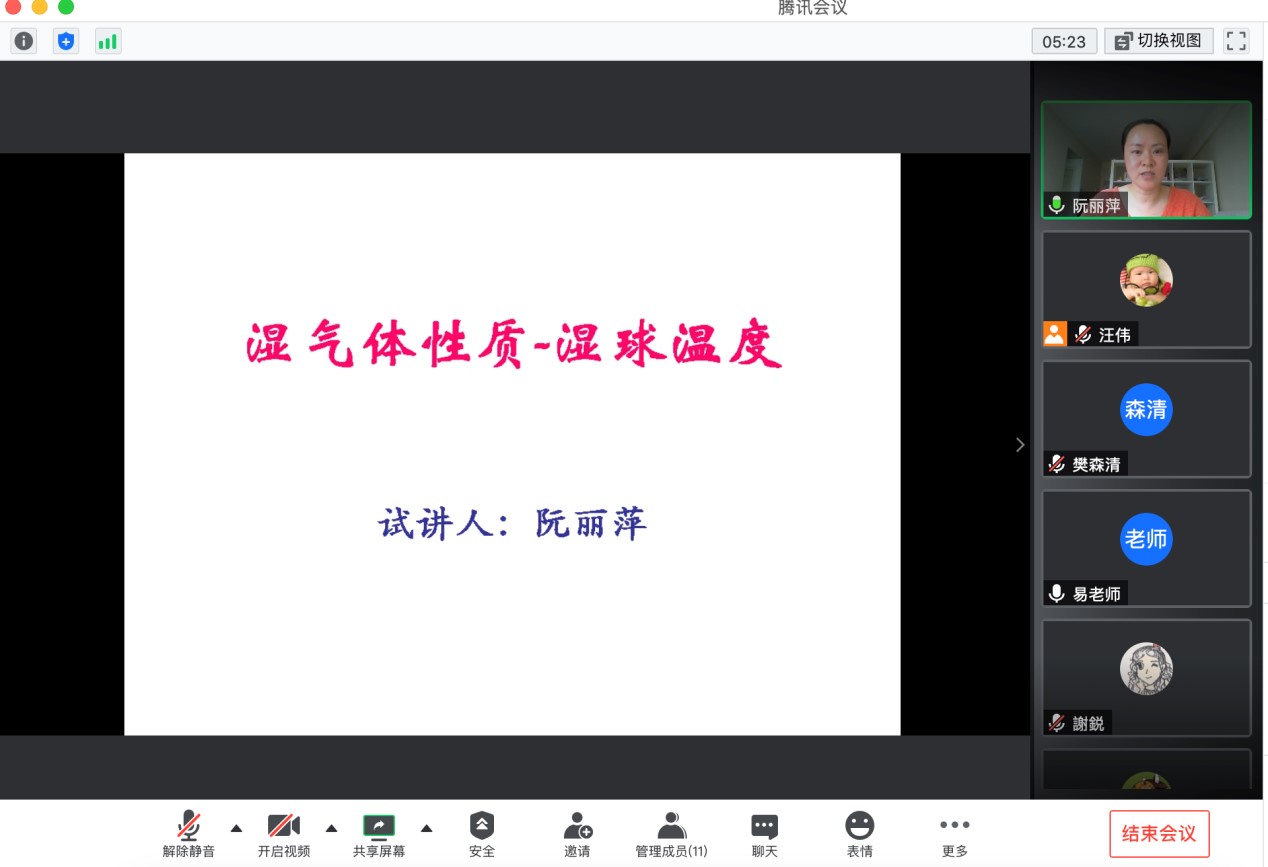The width and height of the screenshot is (1268, 867).
Task: Open the 聊天 chat panel
Action: coord(765,833)
